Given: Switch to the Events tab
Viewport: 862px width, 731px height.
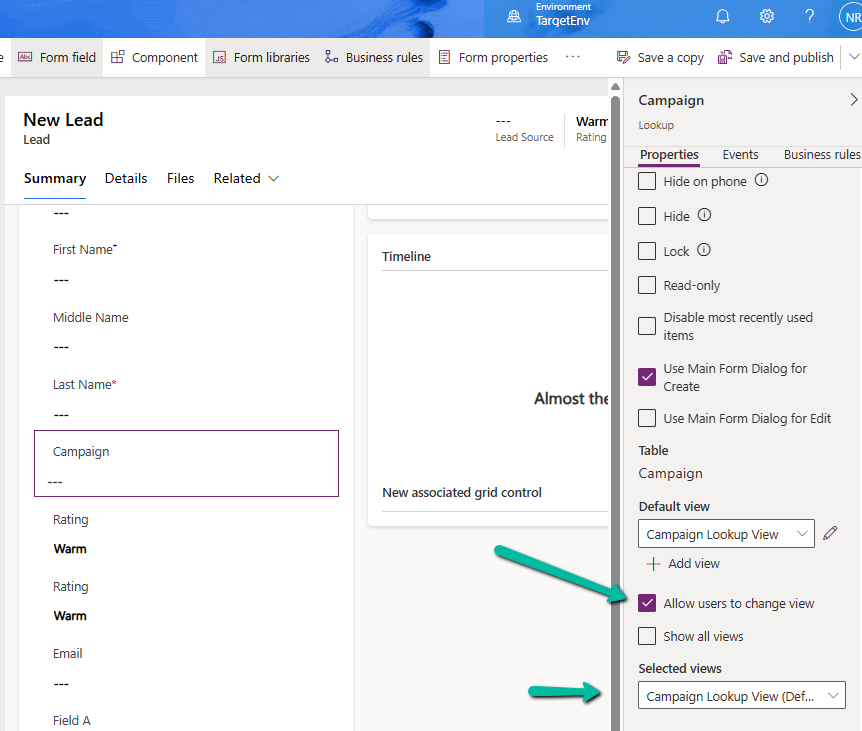Looking at the screenshot, I should pyautogui.click(x=740, y=155).
